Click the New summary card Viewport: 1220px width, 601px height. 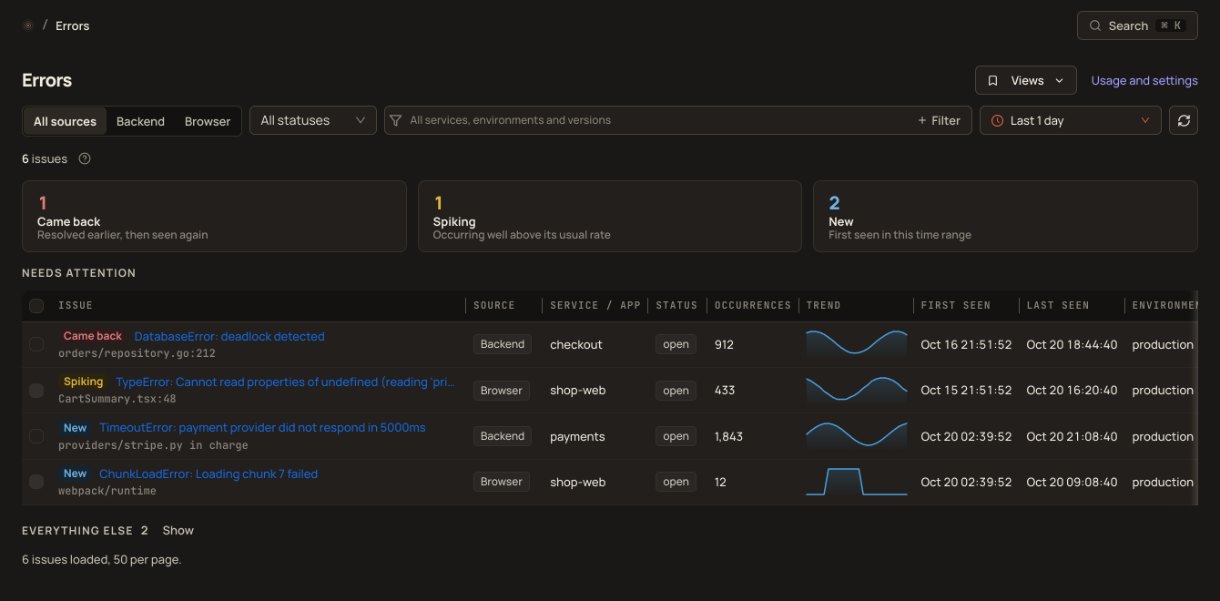(1005, 216)
